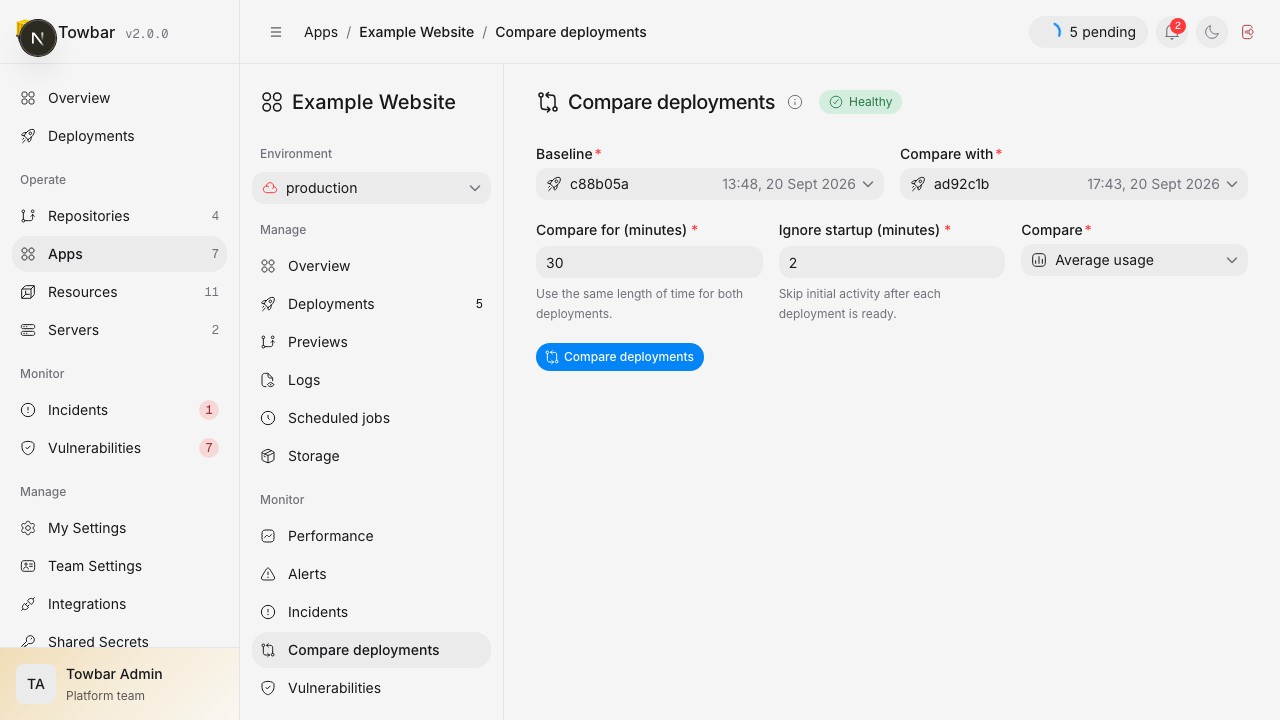This screenshot has width=1280, height=720.
Task: Select Apps in main sidebar
Action: (x=120, y=254)
